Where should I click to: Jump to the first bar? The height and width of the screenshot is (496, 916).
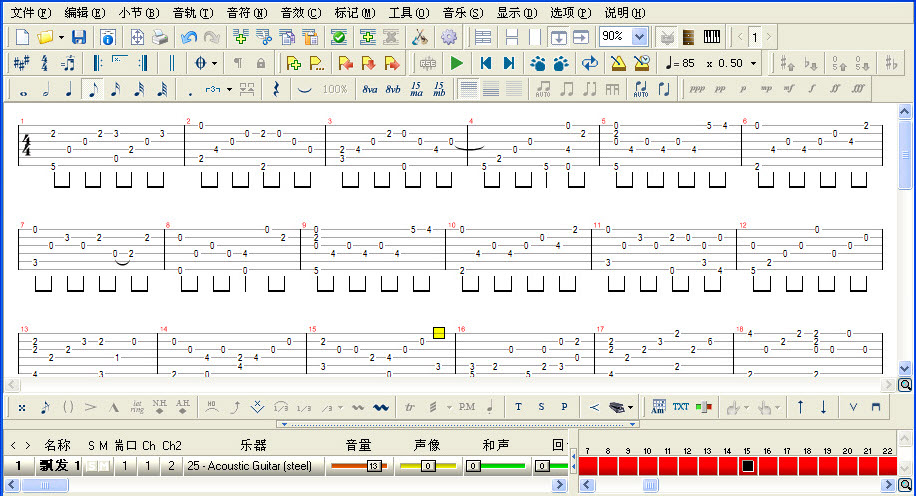pyautogui.click(x=485, y=63)
